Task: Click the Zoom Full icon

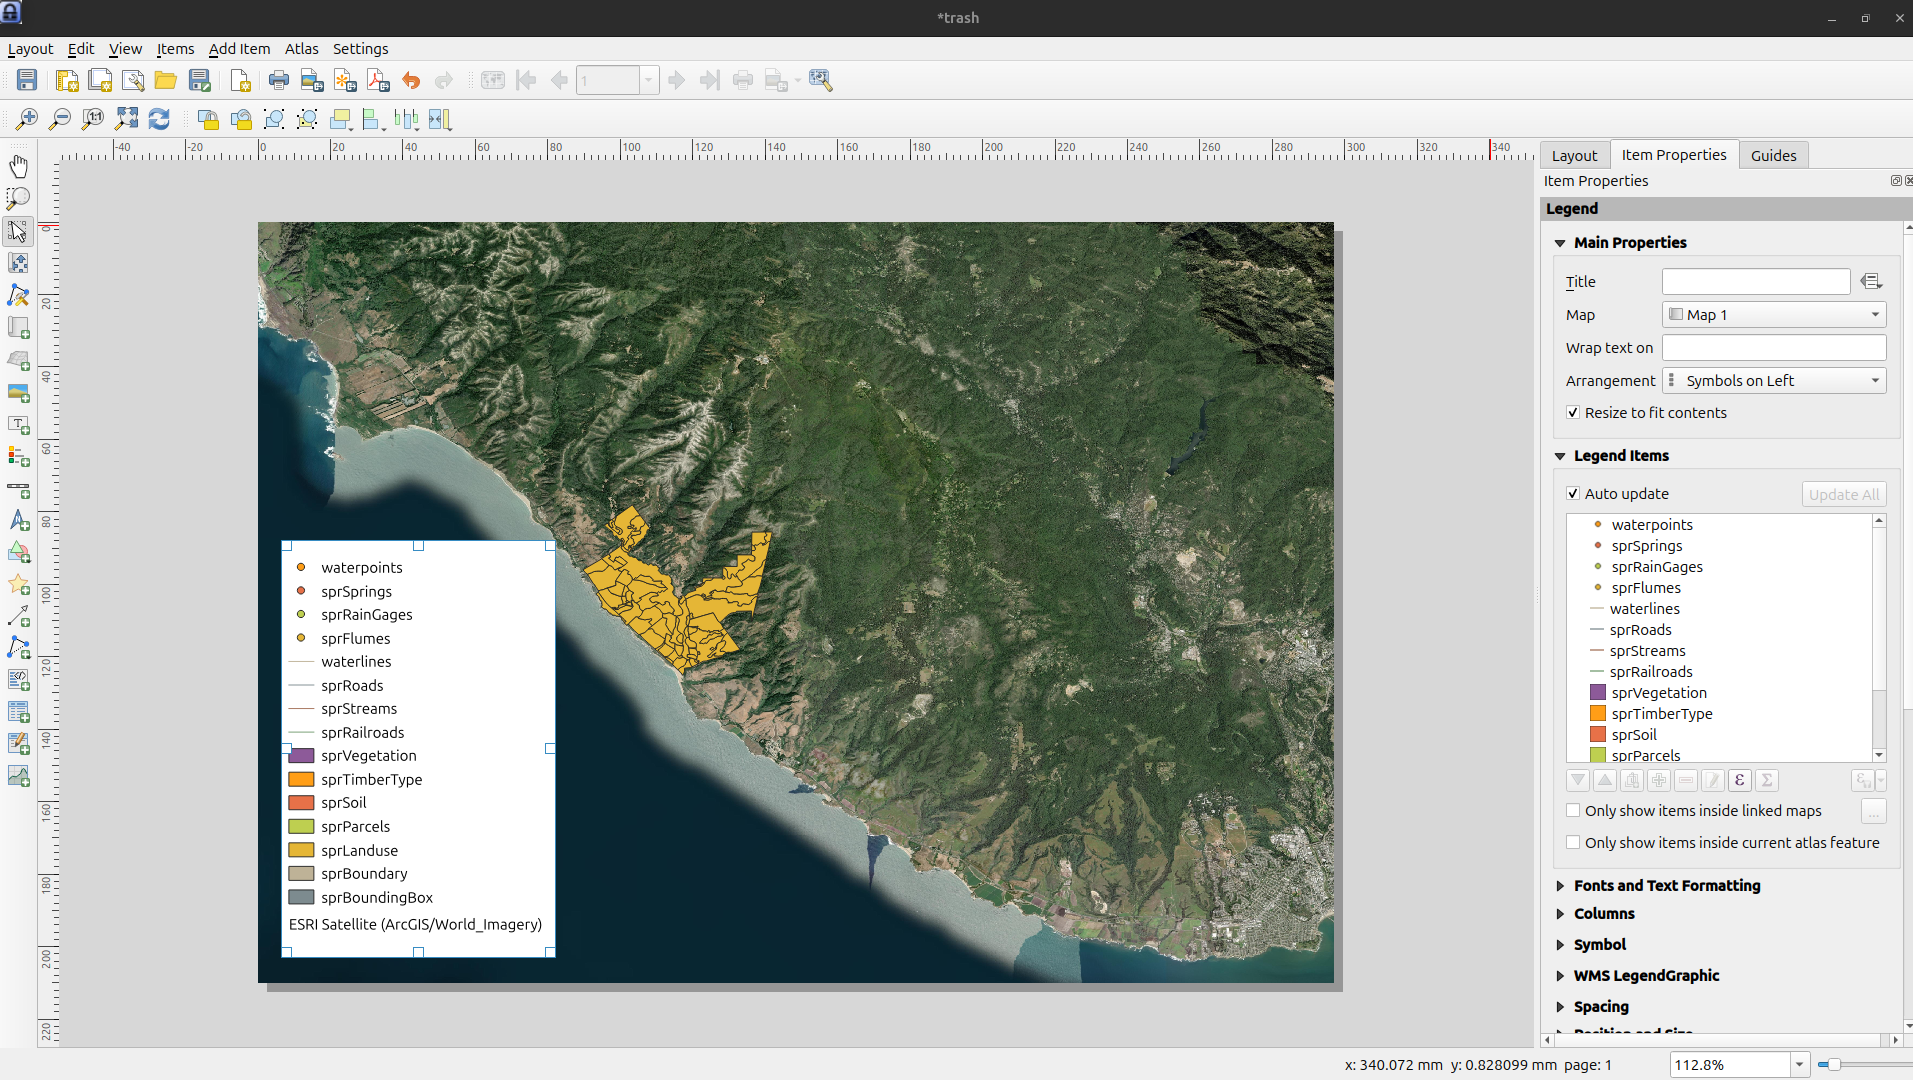Action: pos(126,120)
